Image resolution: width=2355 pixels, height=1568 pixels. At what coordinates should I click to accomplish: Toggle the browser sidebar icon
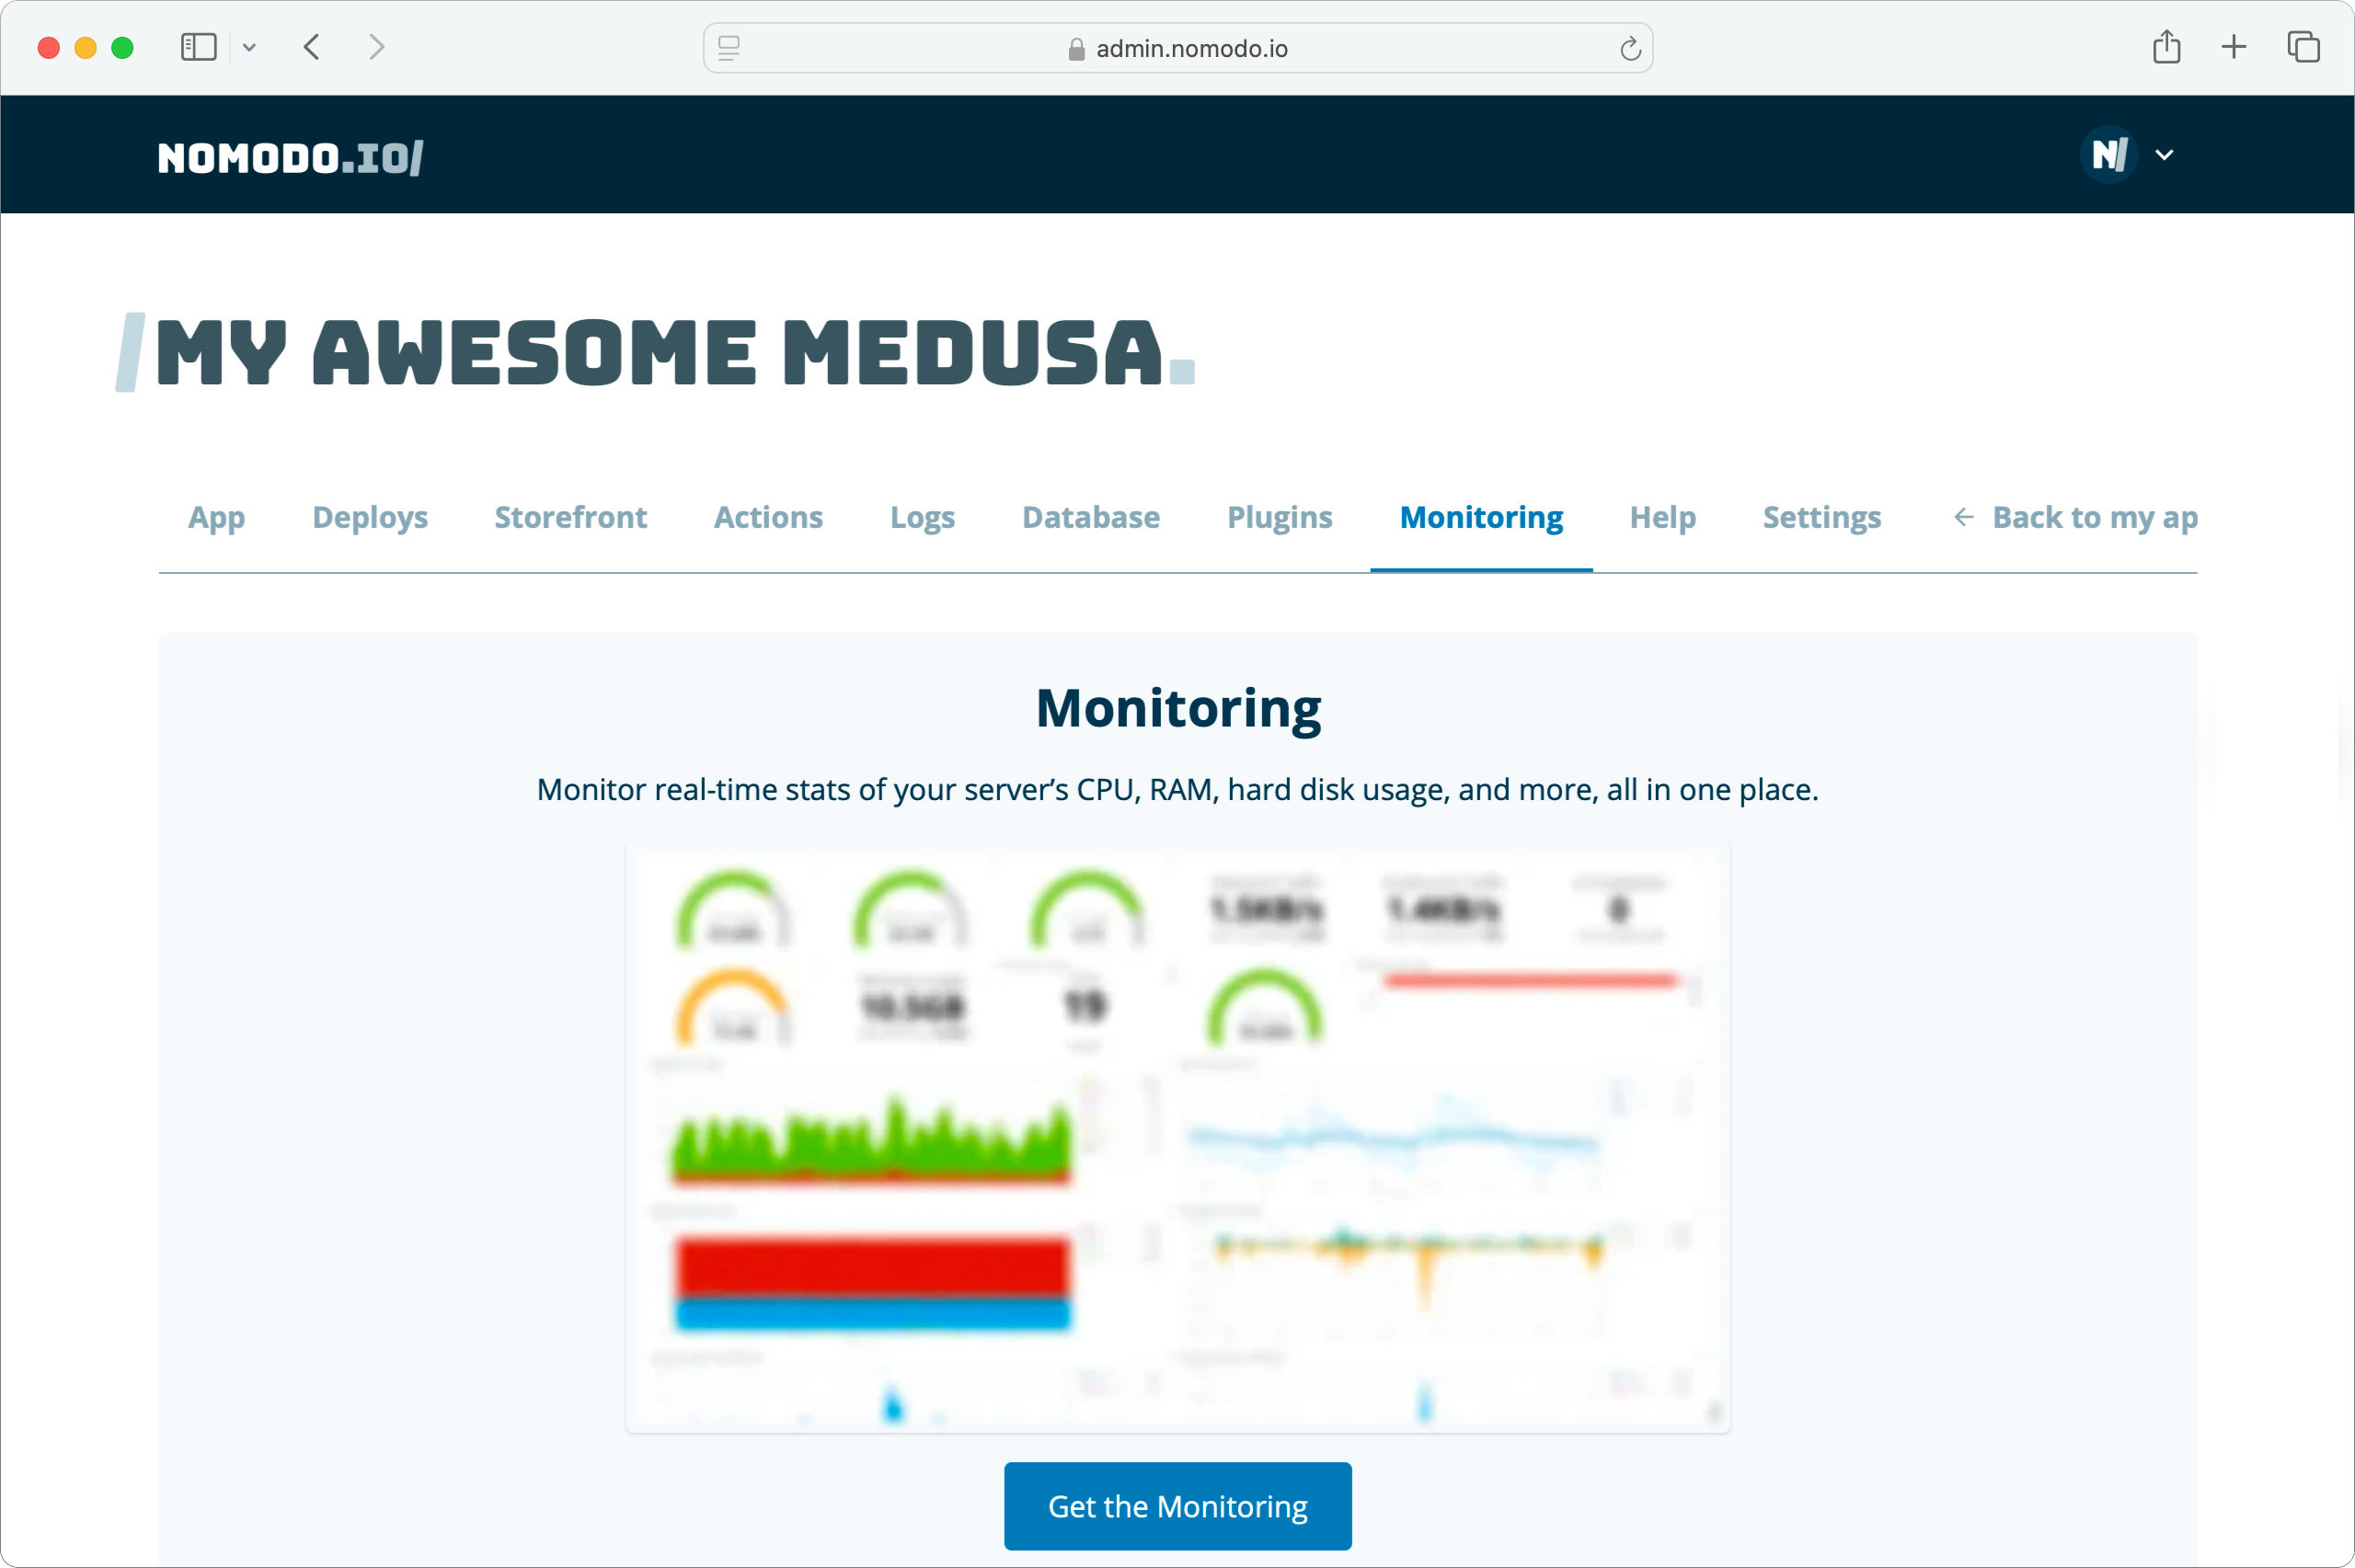[199, 47]
